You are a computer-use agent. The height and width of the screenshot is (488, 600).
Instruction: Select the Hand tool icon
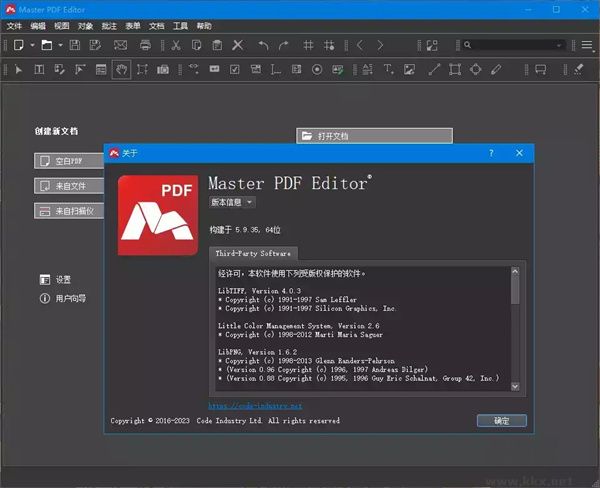tap(121, 69)
